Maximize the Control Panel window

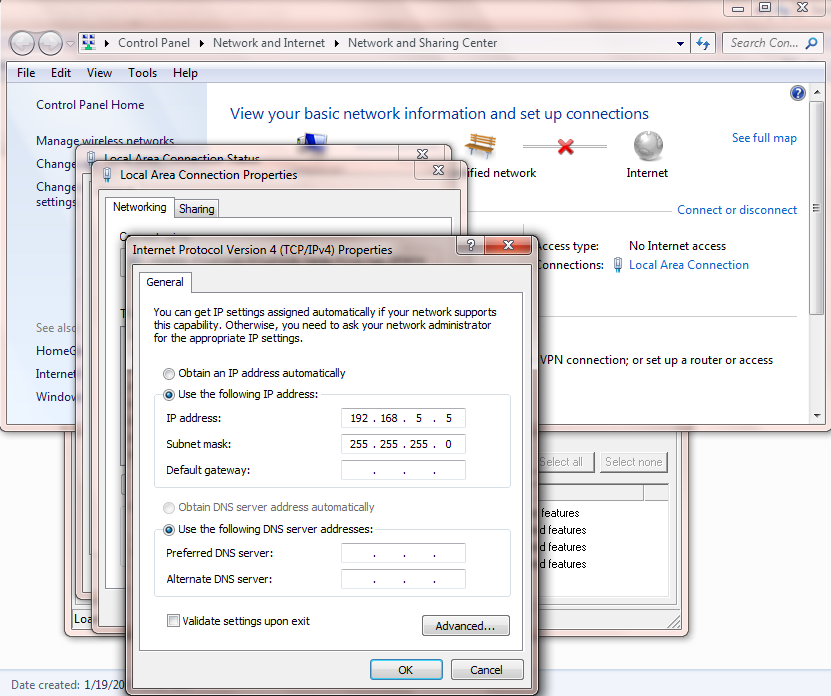(x=765, y=8)
